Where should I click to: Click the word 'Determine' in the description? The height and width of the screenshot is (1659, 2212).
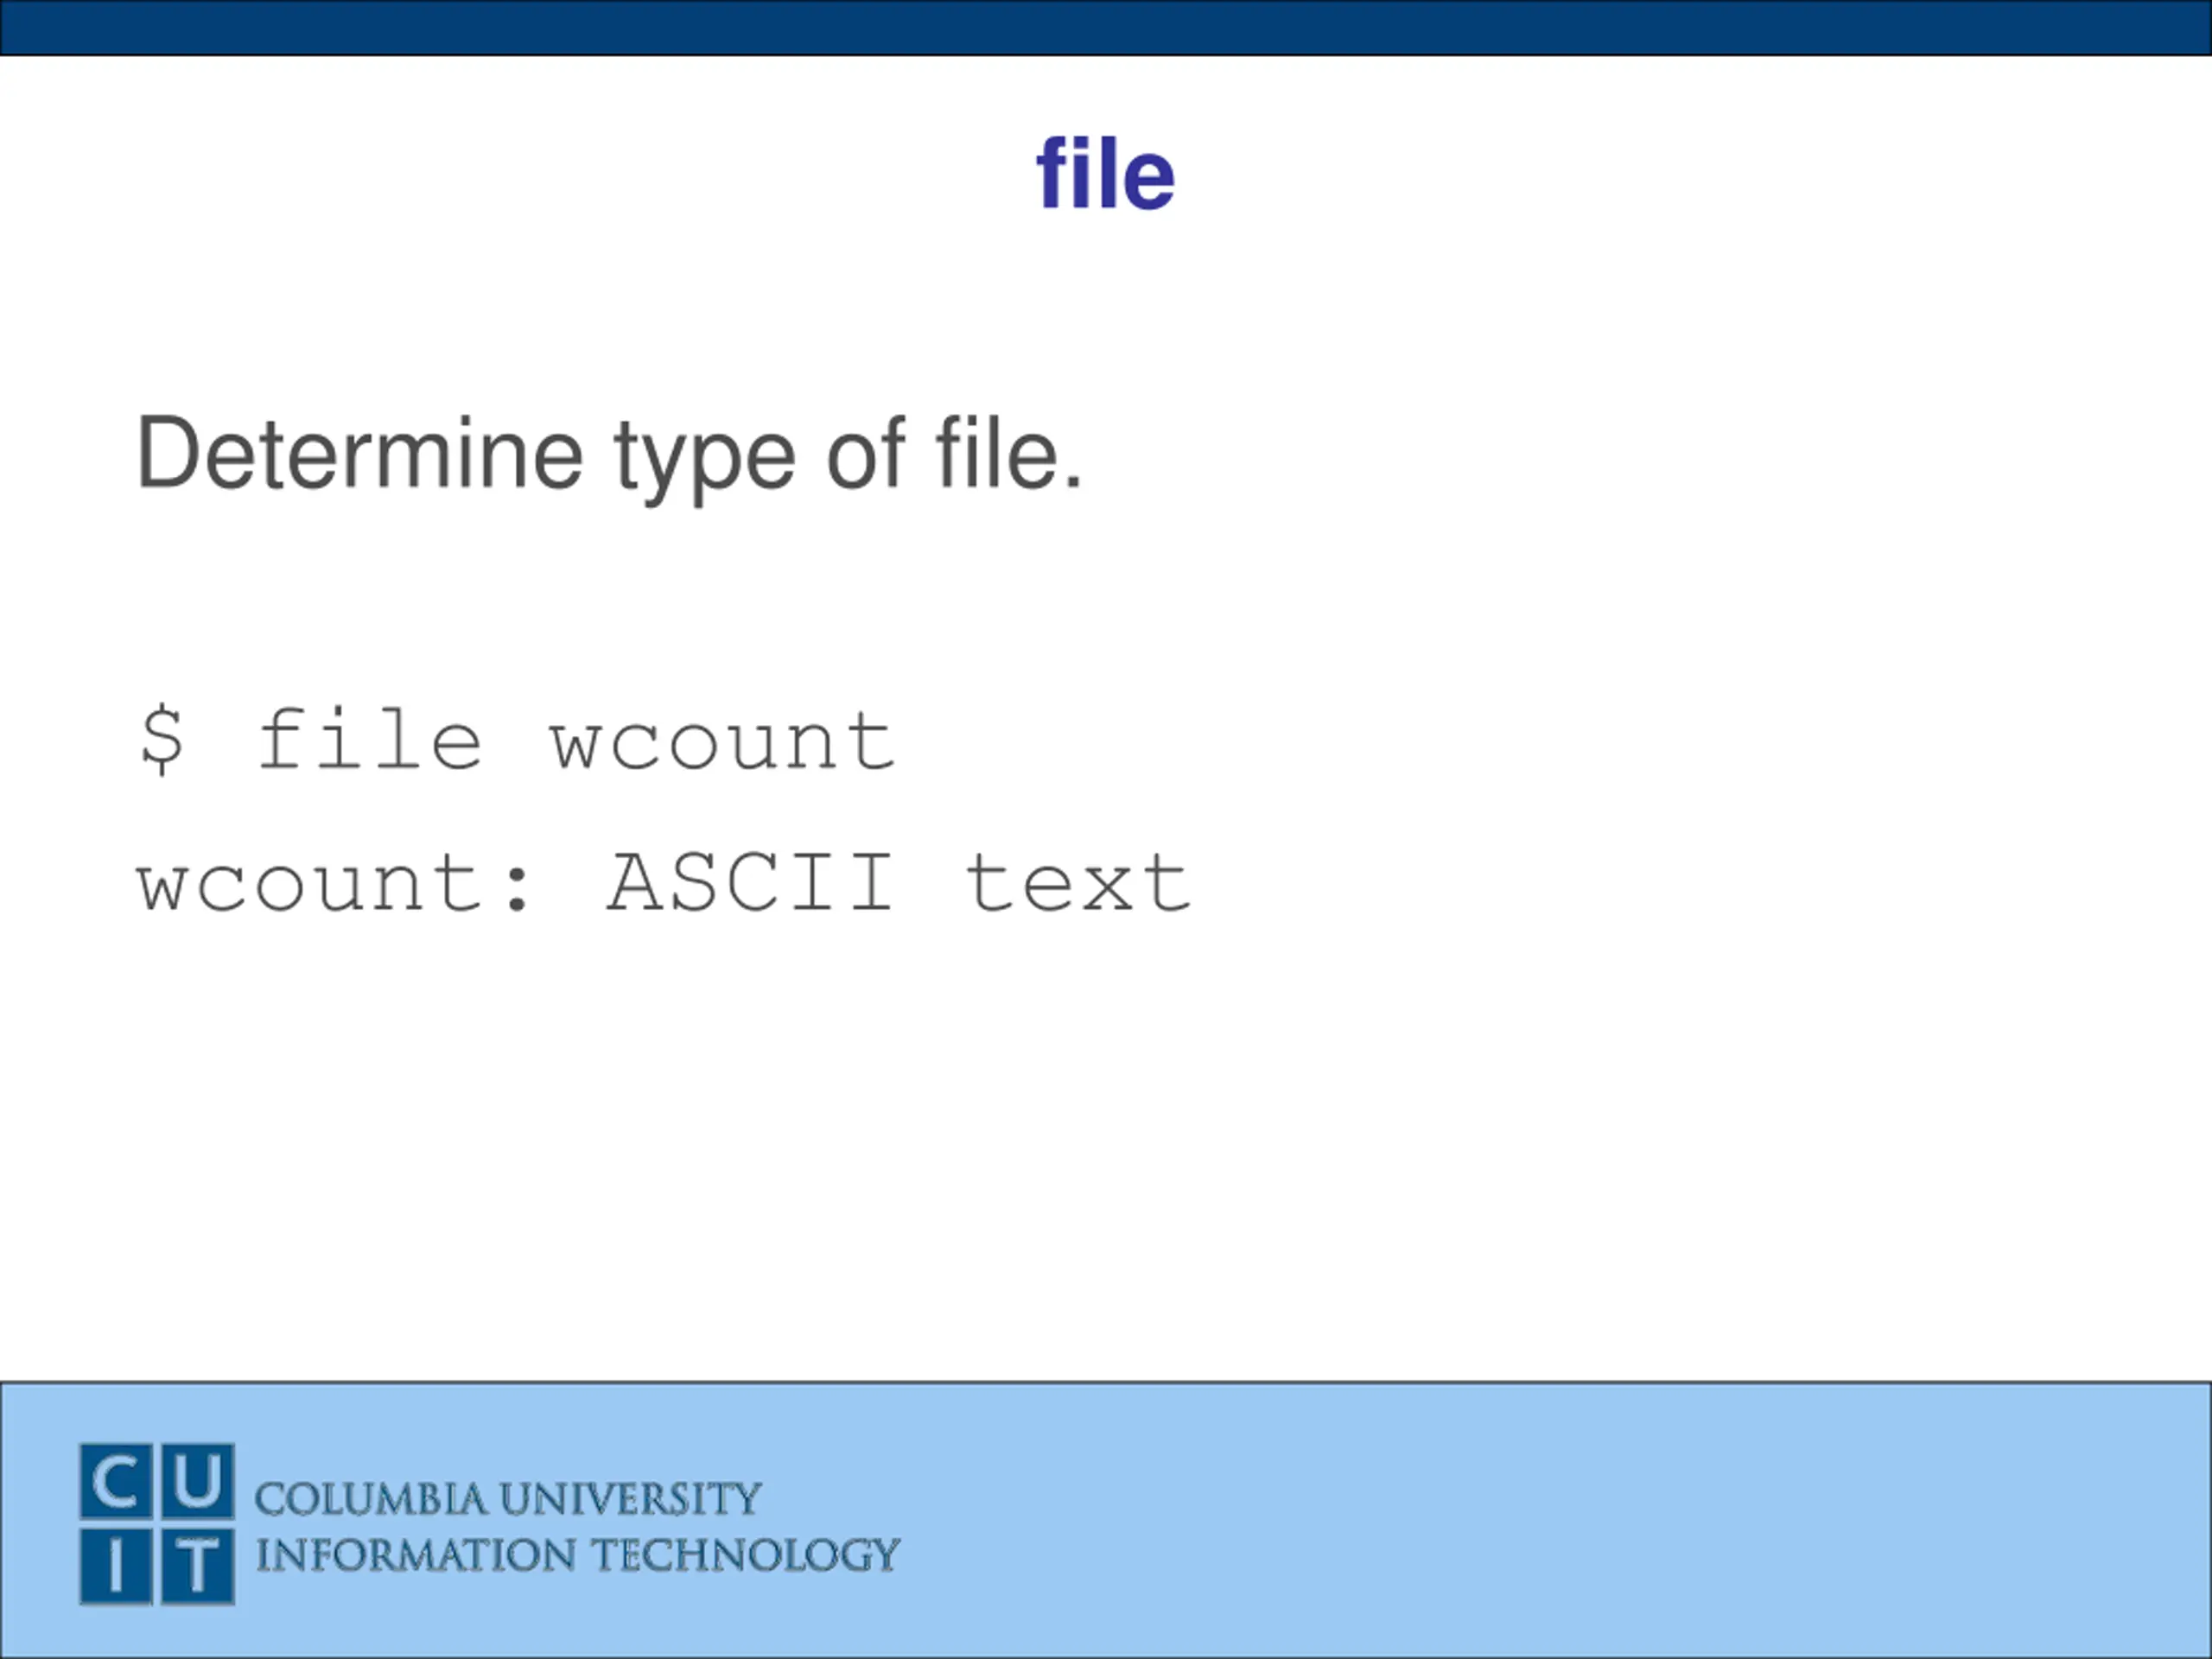pos(360,452)
